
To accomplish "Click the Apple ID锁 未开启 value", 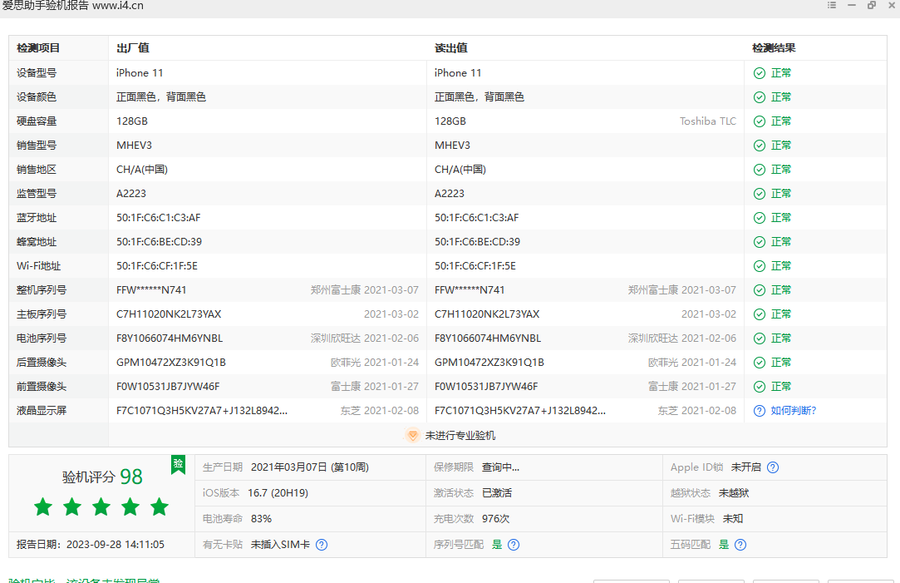I will coord(746,467).
